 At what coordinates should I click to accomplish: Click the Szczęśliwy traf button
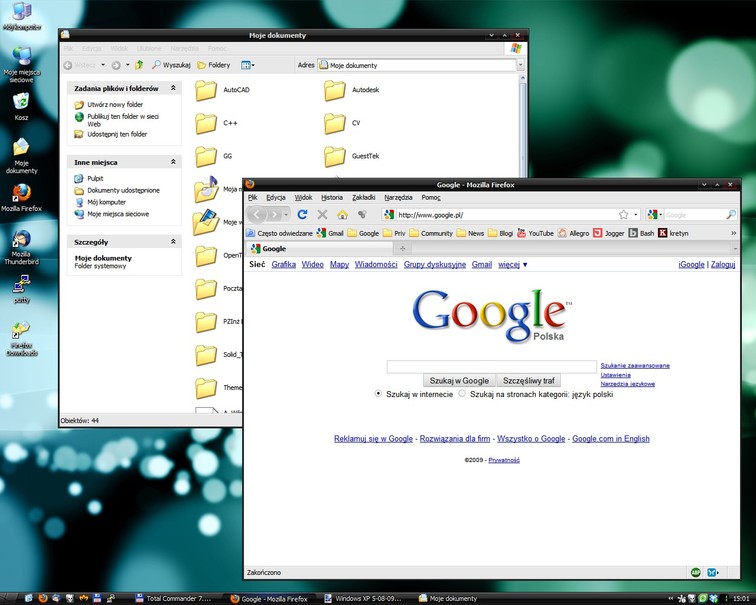click(x=530, y=380)
